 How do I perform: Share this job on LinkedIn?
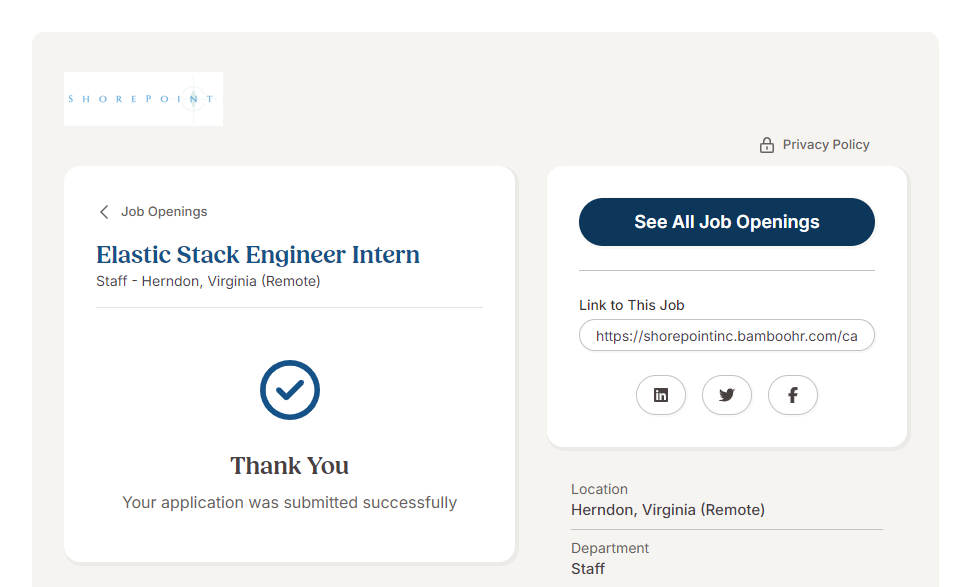pos(661,395)
